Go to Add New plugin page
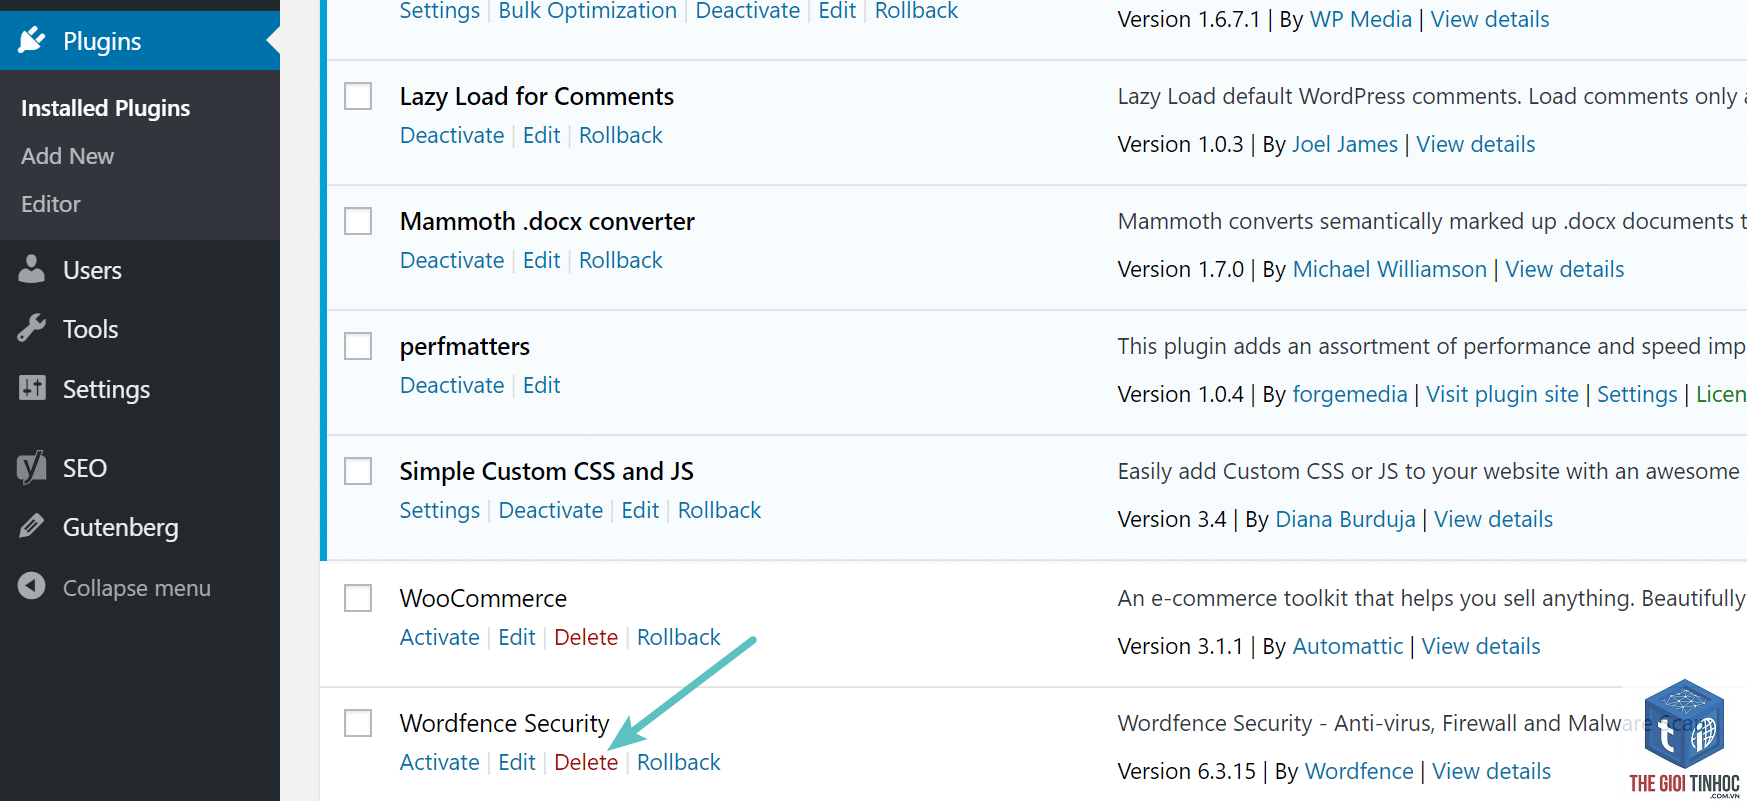This screenshot has height=801, width=1747. (x=67, y=156)
